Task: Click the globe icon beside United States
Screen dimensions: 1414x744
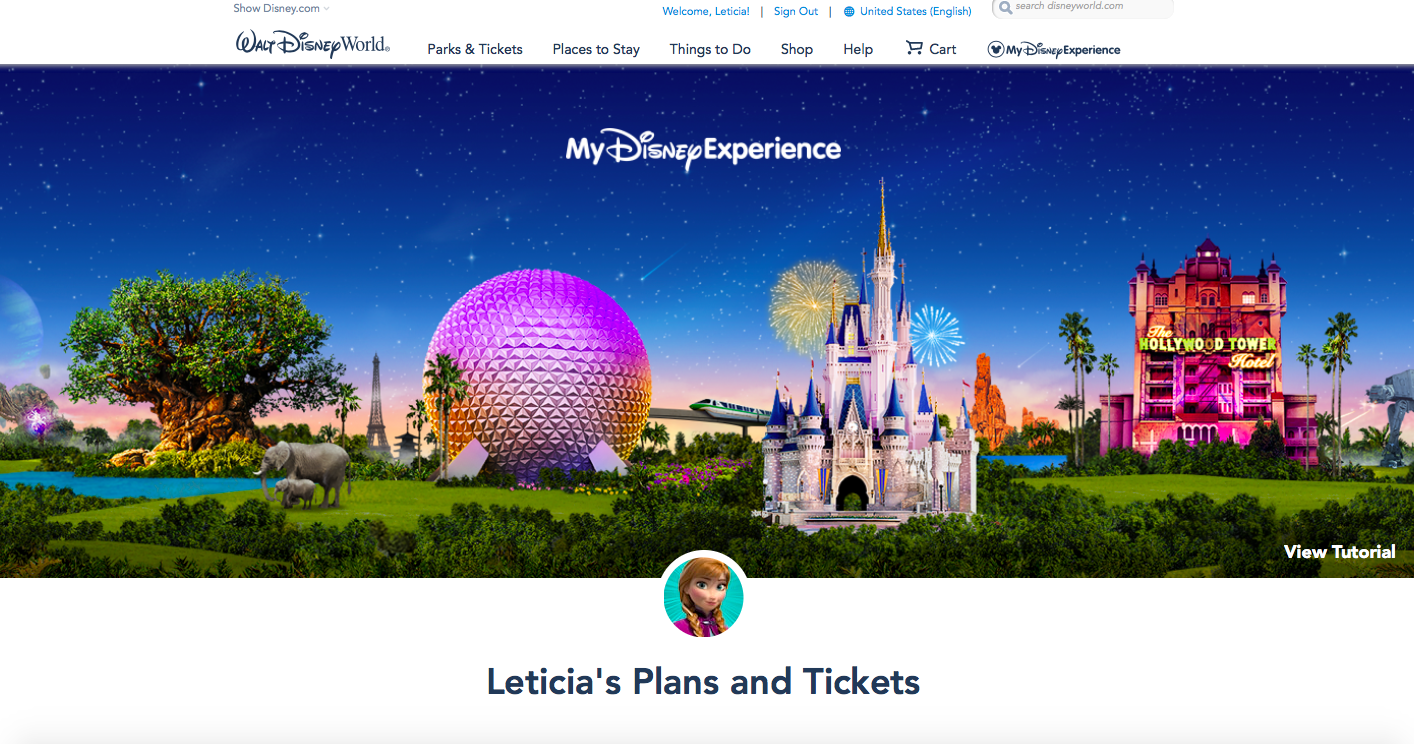Action: click(x=849, y=12)
